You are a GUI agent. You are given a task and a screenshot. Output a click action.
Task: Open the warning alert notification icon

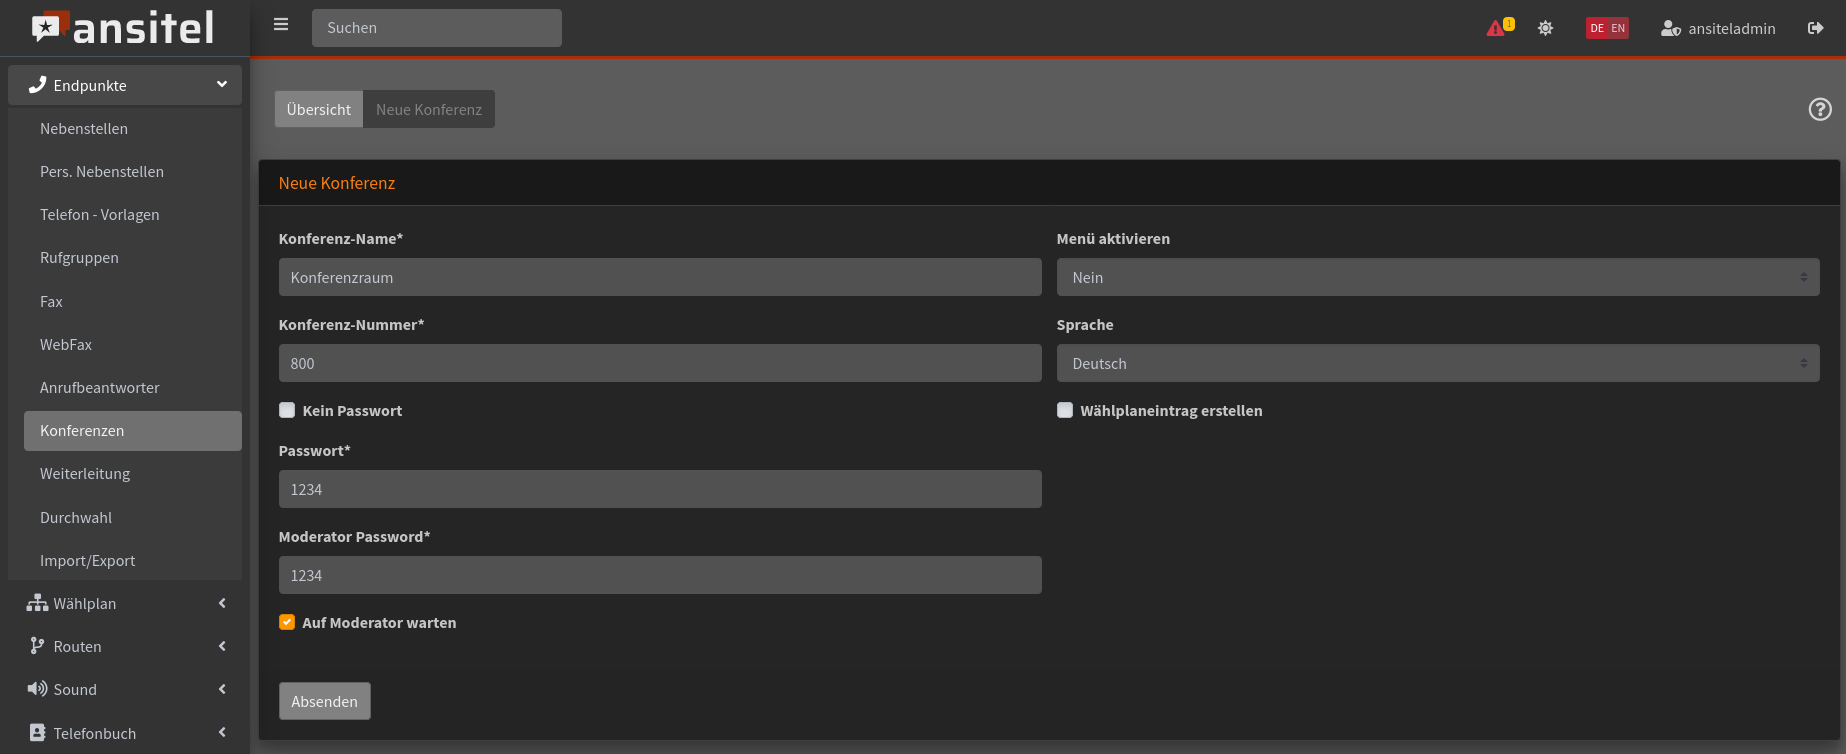(x=1497, y=28)
